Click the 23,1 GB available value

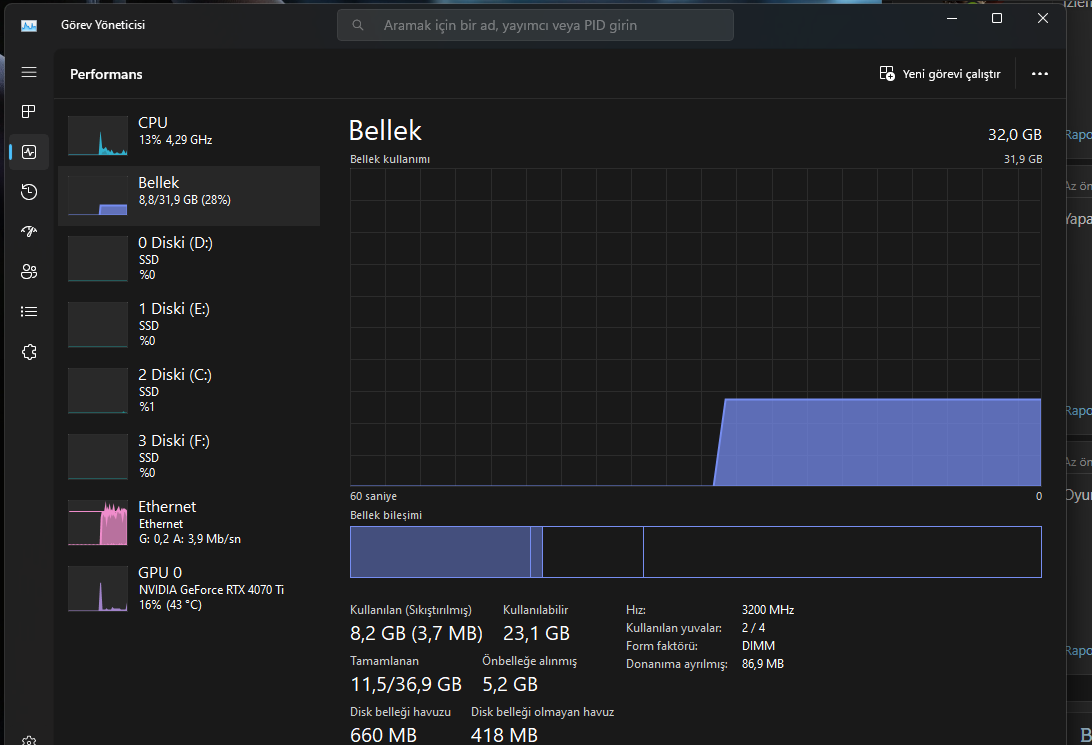click(x=536, y=633)
